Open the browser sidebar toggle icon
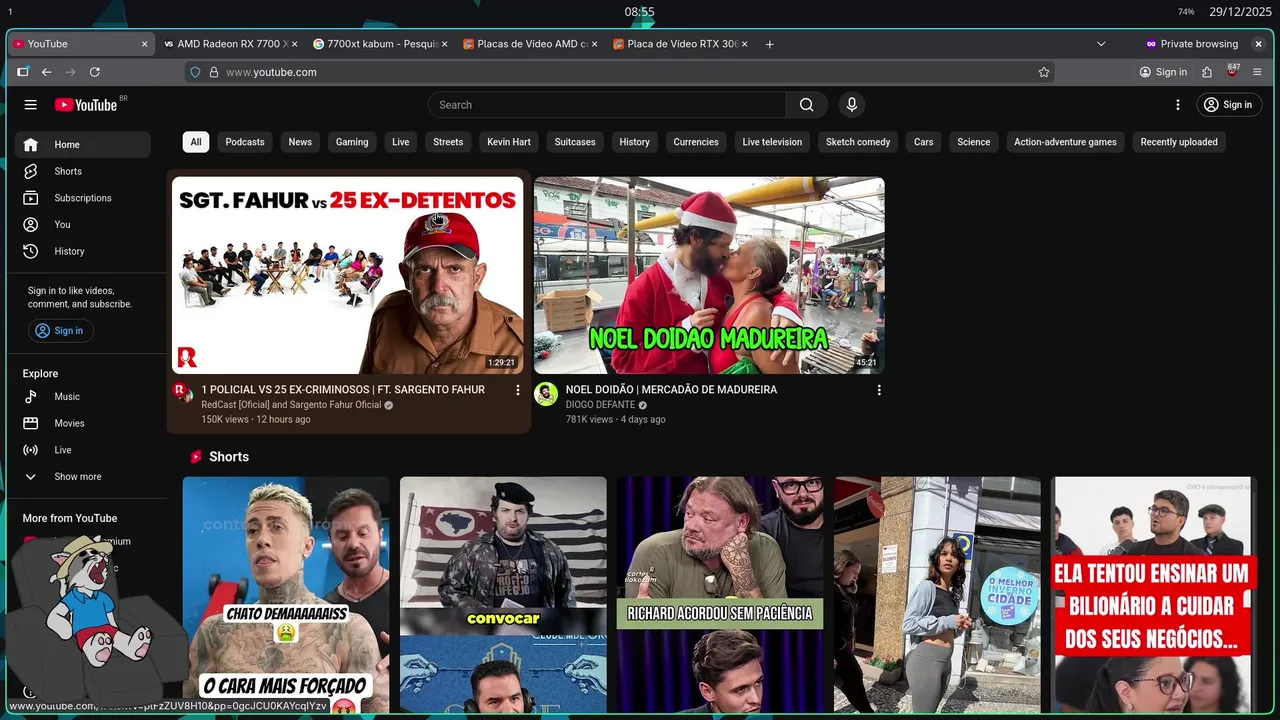Image resolution: width=1280 pixels, height=720 pixels. [x=23, y=72]
